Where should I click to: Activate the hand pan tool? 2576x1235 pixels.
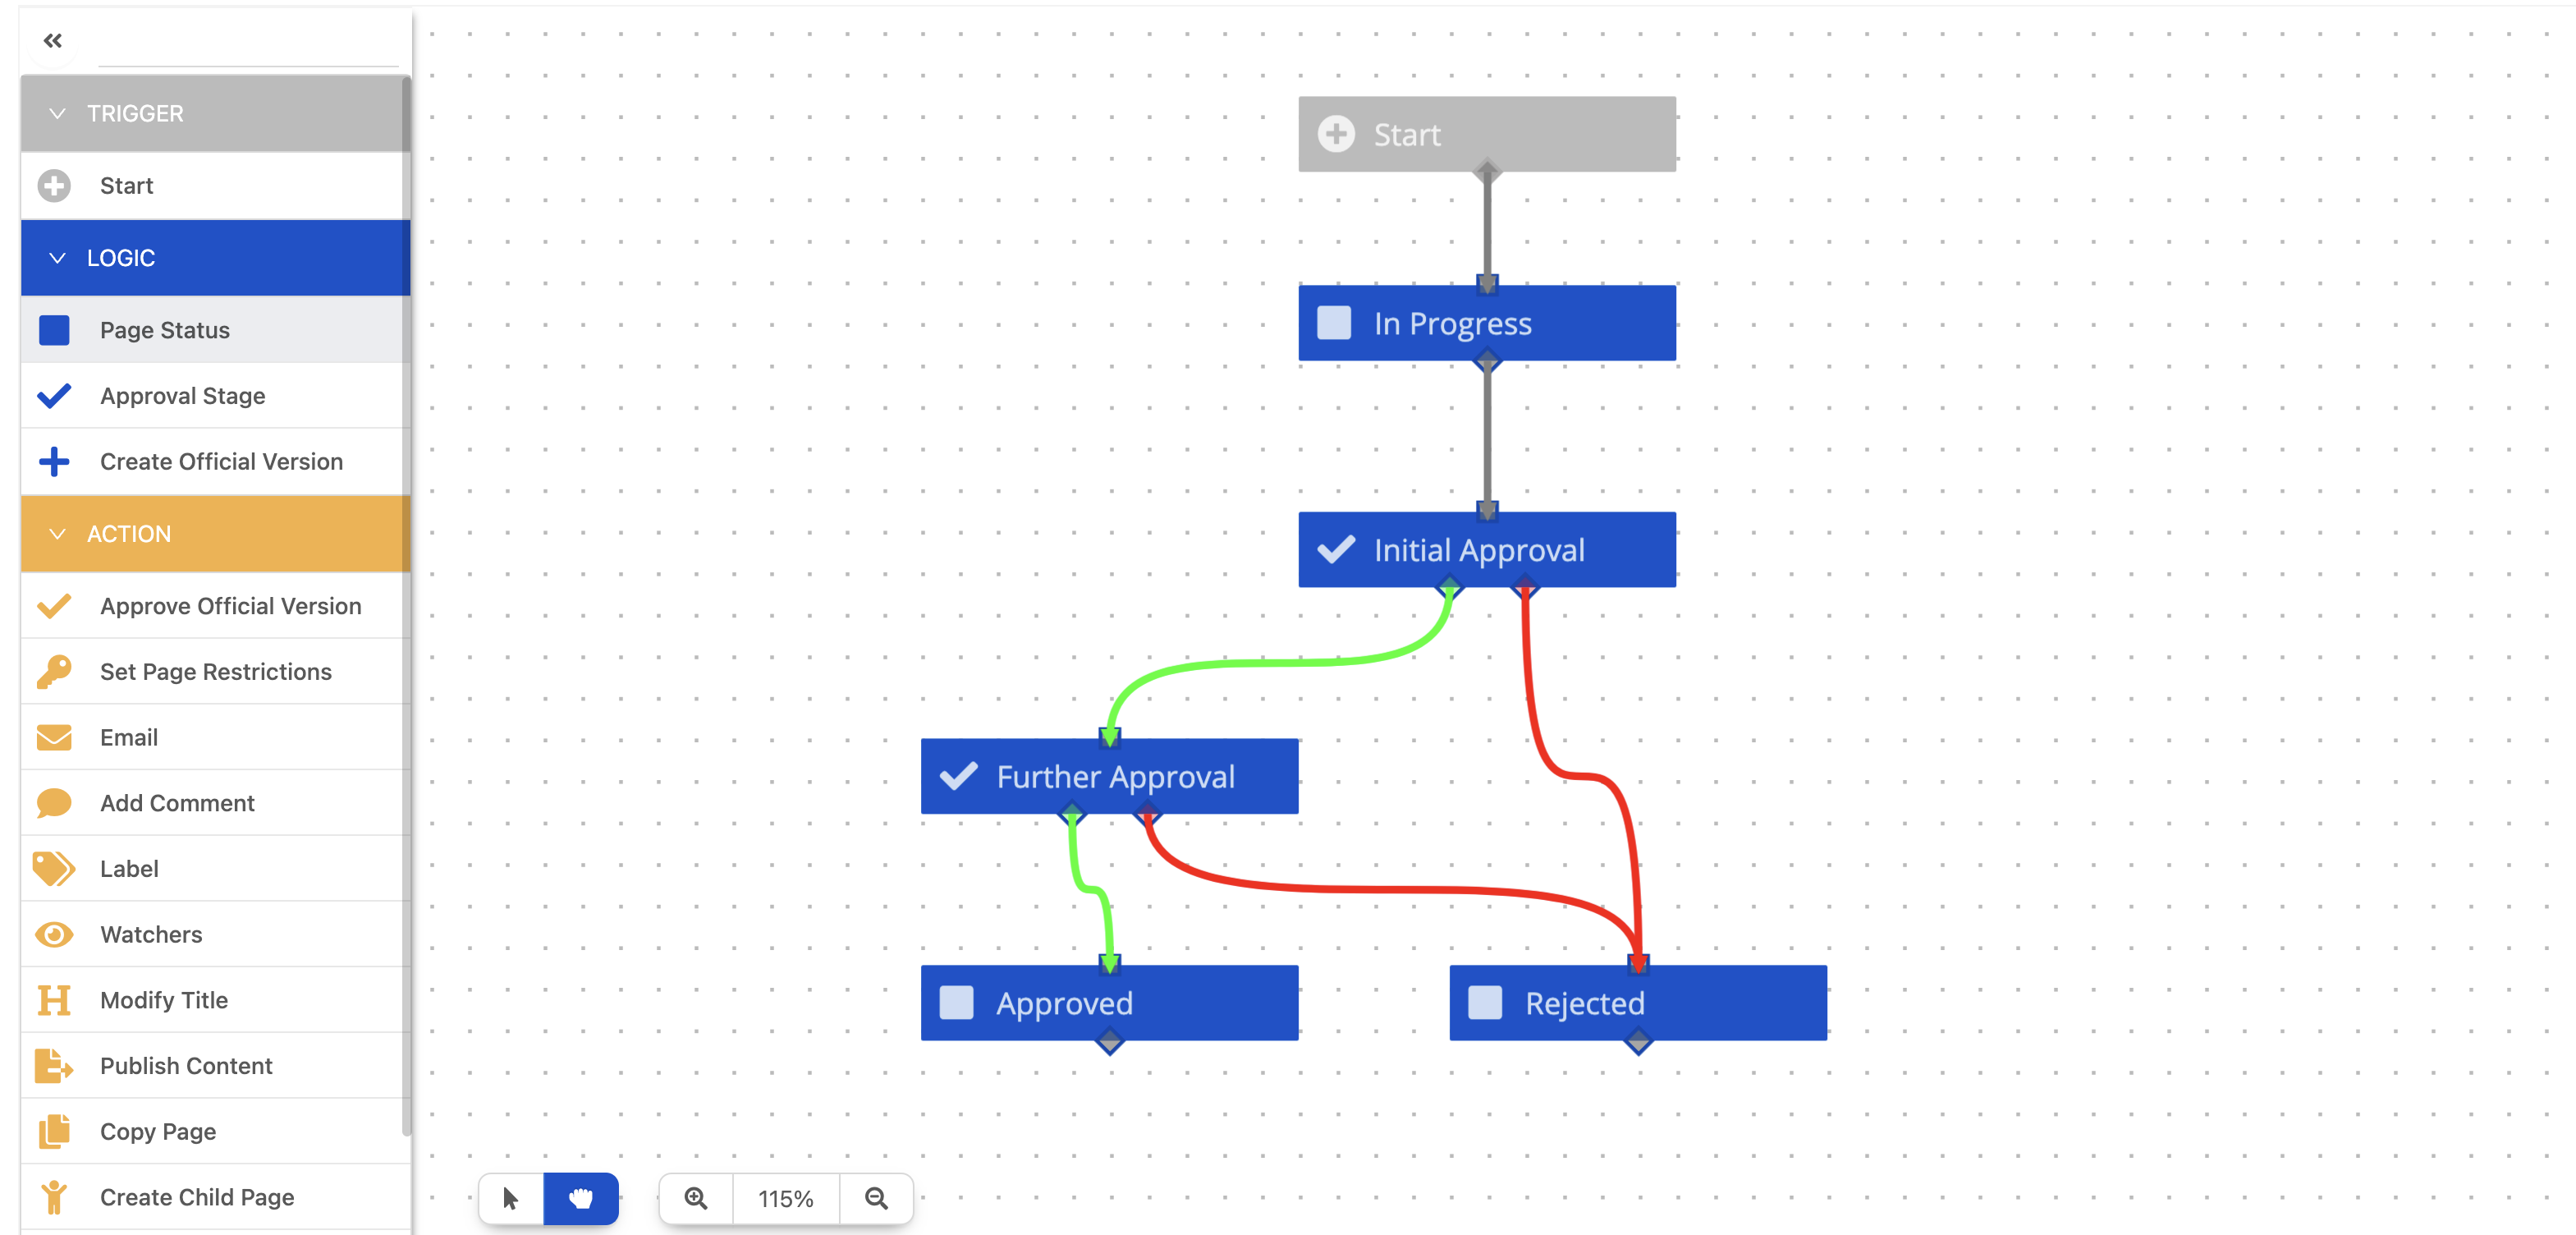pyautogui.click(x=581, y=1198)
